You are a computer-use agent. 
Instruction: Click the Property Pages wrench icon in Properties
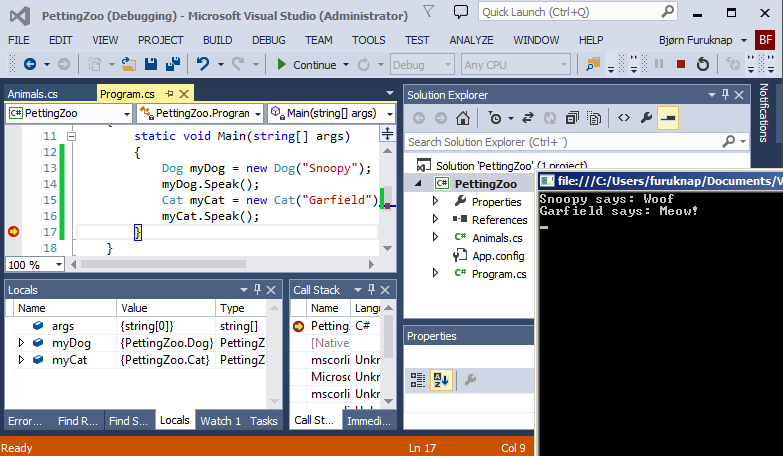click(470, 380)
